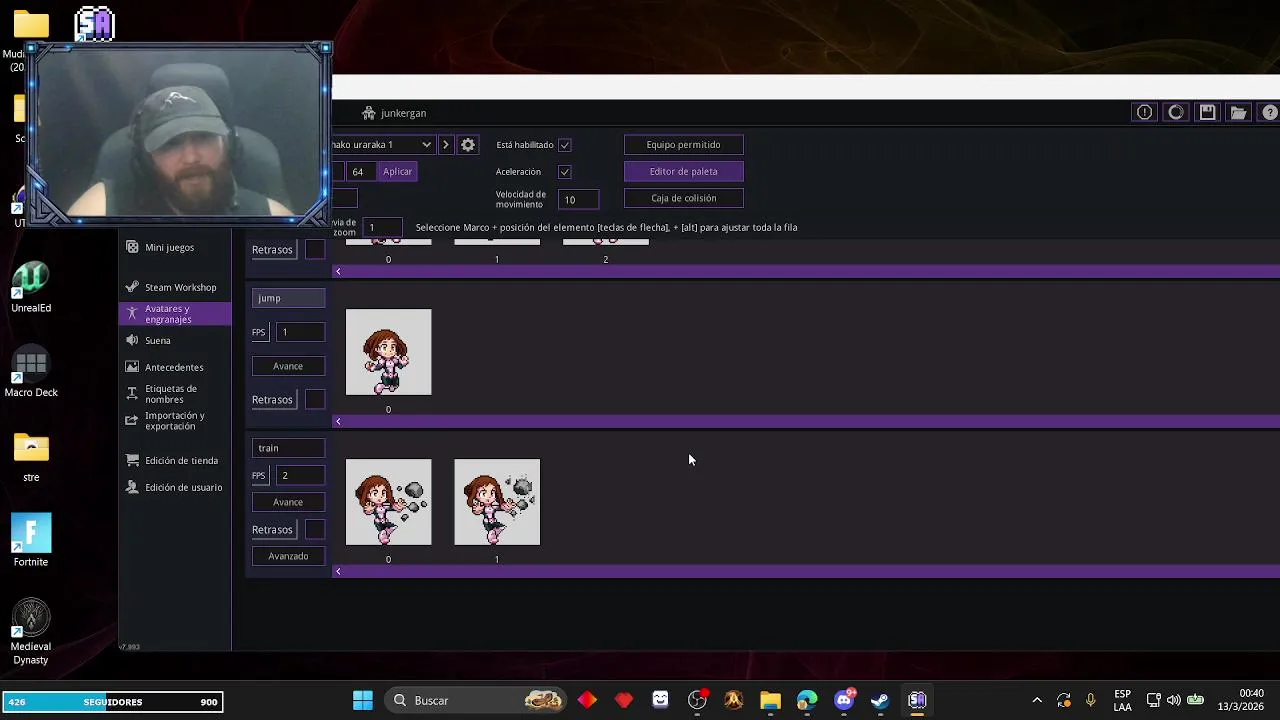Click FPS field in train row
Viewport: 1280px width, 720px height.
point(300,476)
